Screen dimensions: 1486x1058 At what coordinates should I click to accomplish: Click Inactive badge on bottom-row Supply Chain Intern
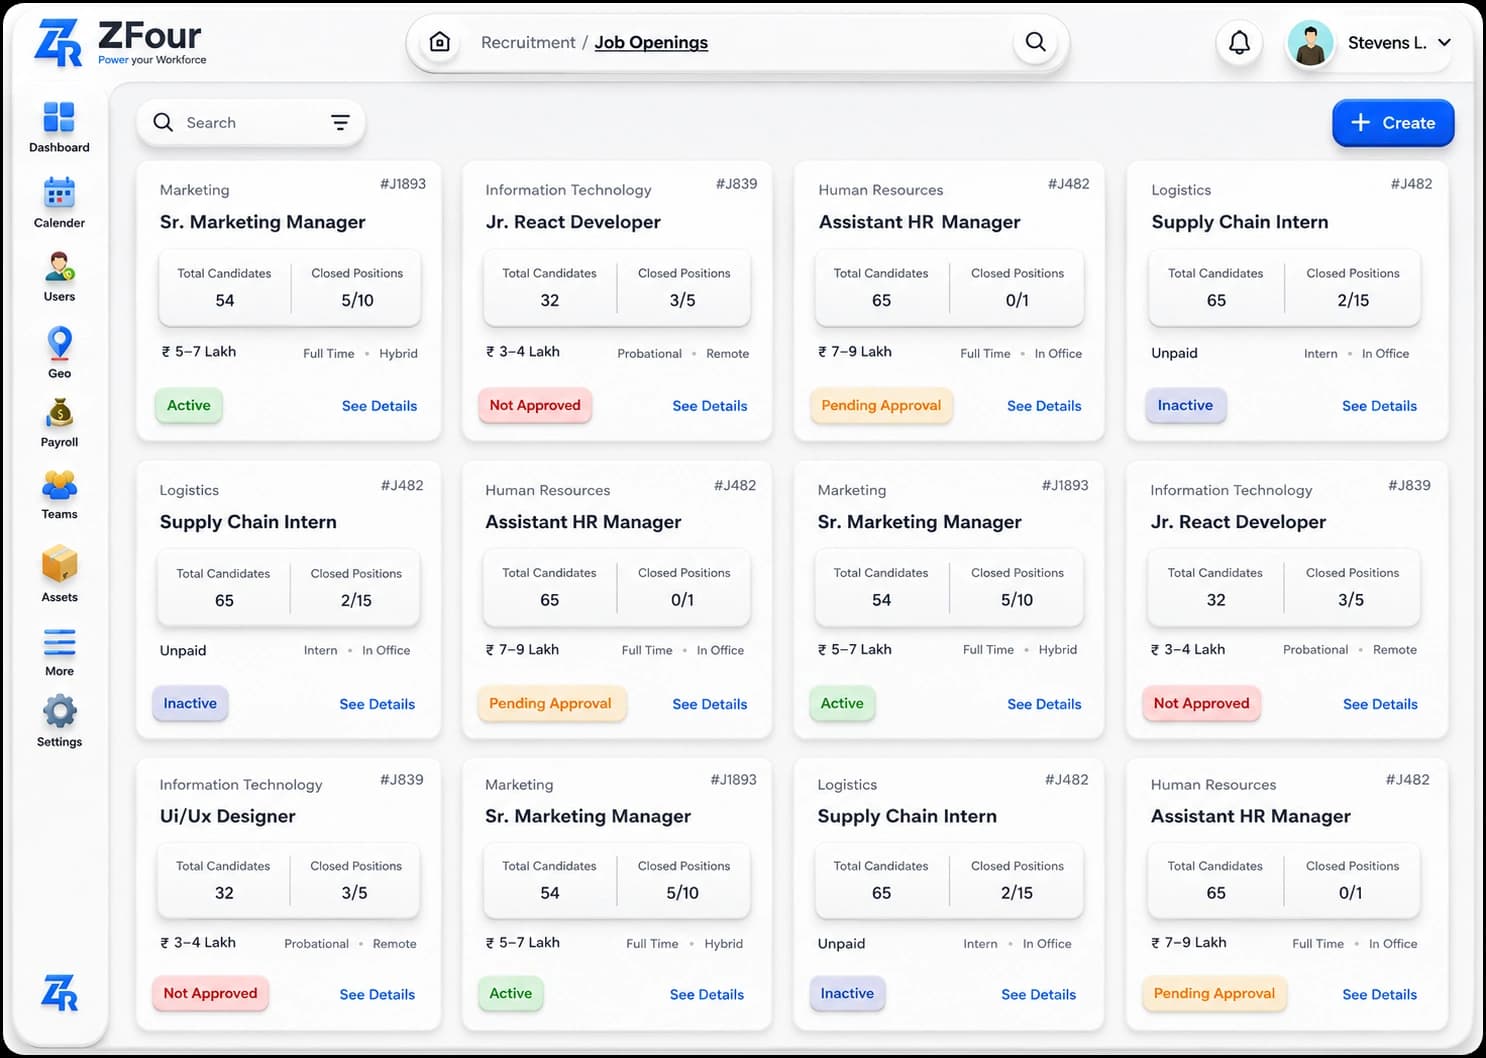coord(847,993)
